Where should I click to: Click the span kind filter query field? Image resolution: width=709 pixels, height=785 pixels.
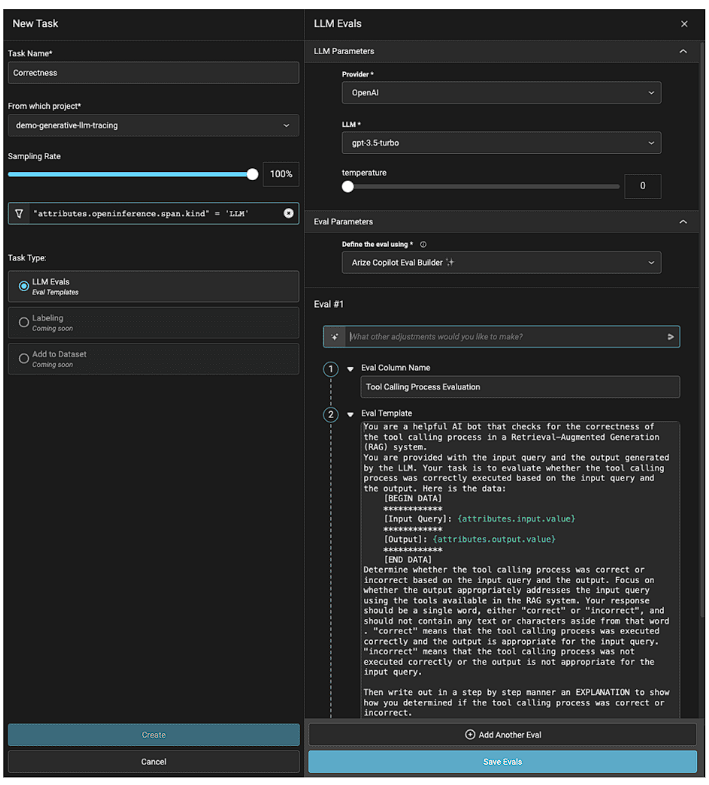(x=155, y=214)
